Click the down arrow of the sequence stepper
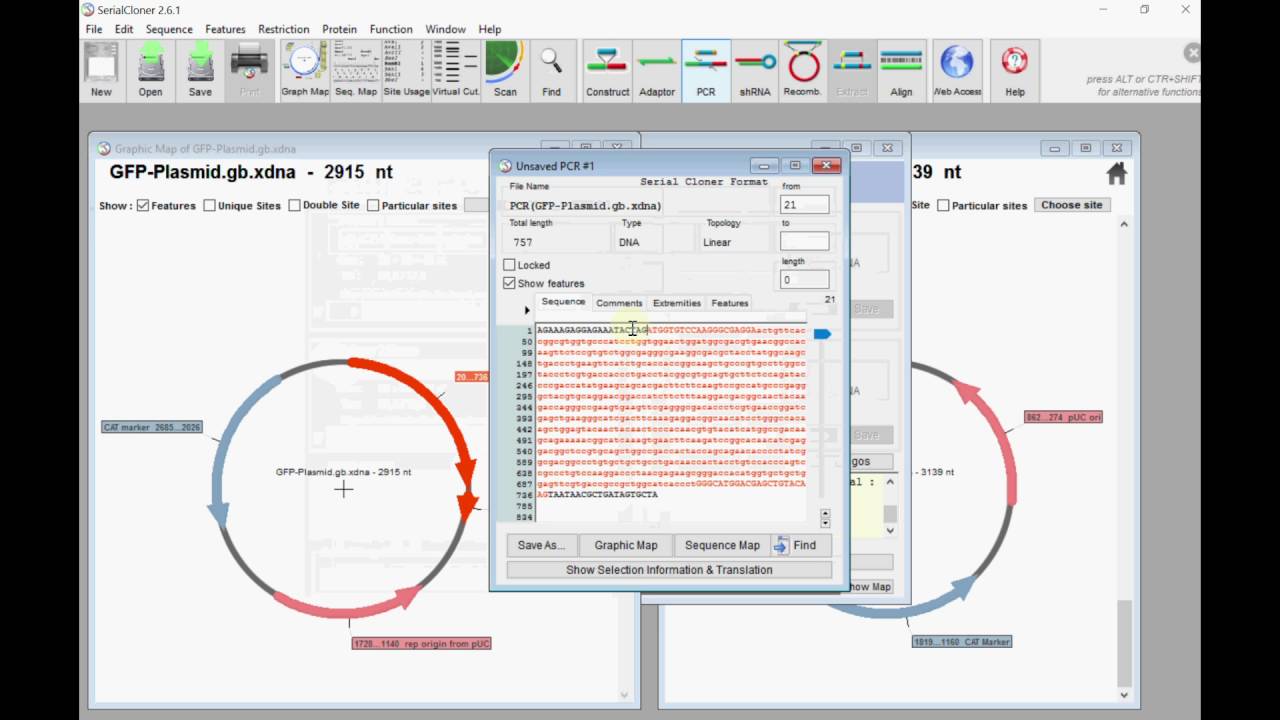The image size is (1280, 720). coord(825,523)
